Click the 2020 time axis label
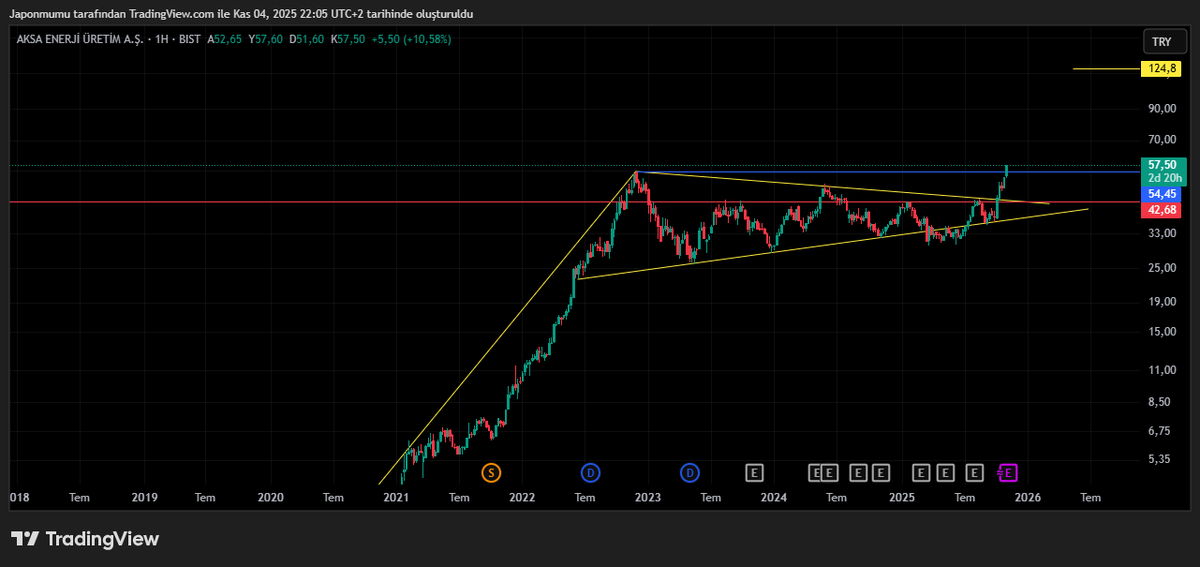The height and width of the screenshot is (567, 1200). pos(271,497)
